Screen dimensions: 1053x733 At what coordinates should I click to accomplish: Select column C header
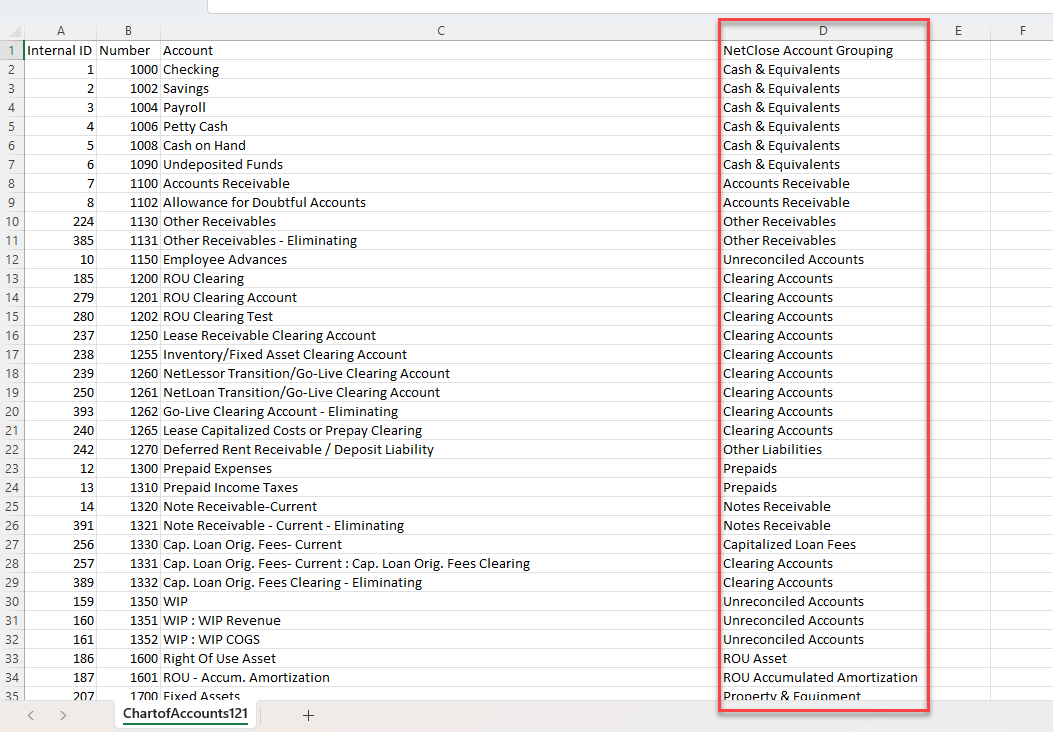click(440, 31)
